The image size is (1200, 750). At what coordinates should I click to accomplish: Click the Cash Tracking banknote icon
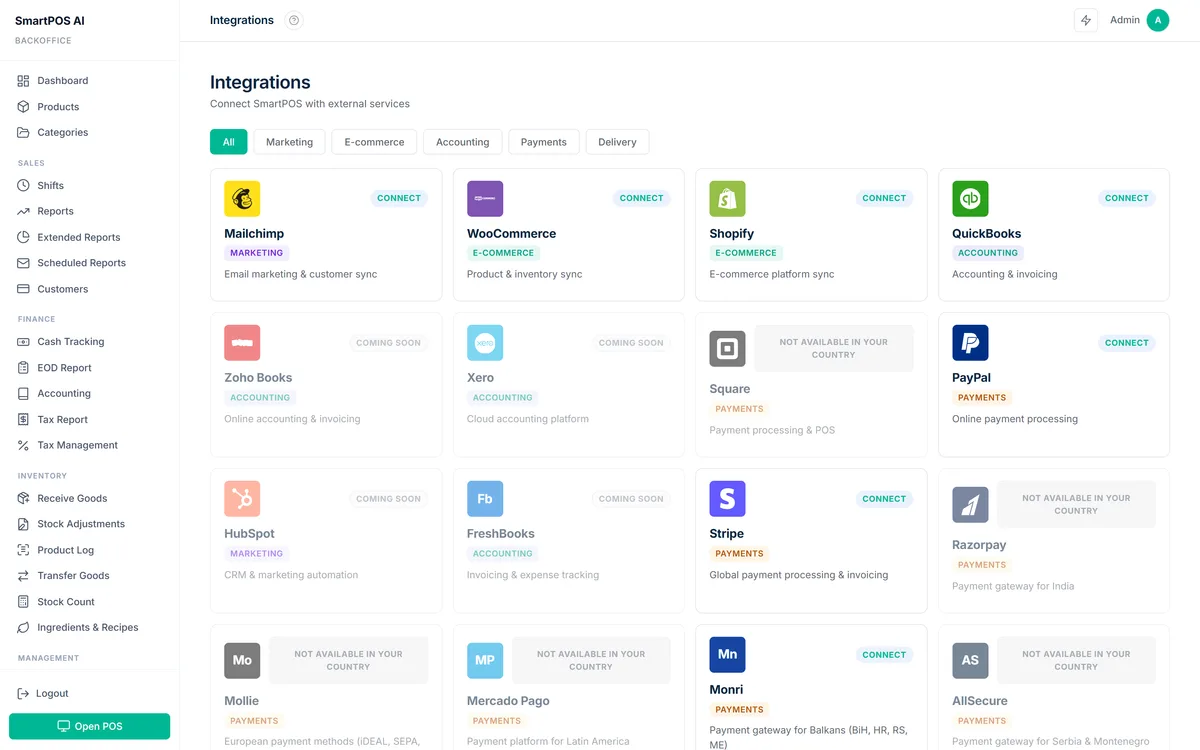coord(23,342)
